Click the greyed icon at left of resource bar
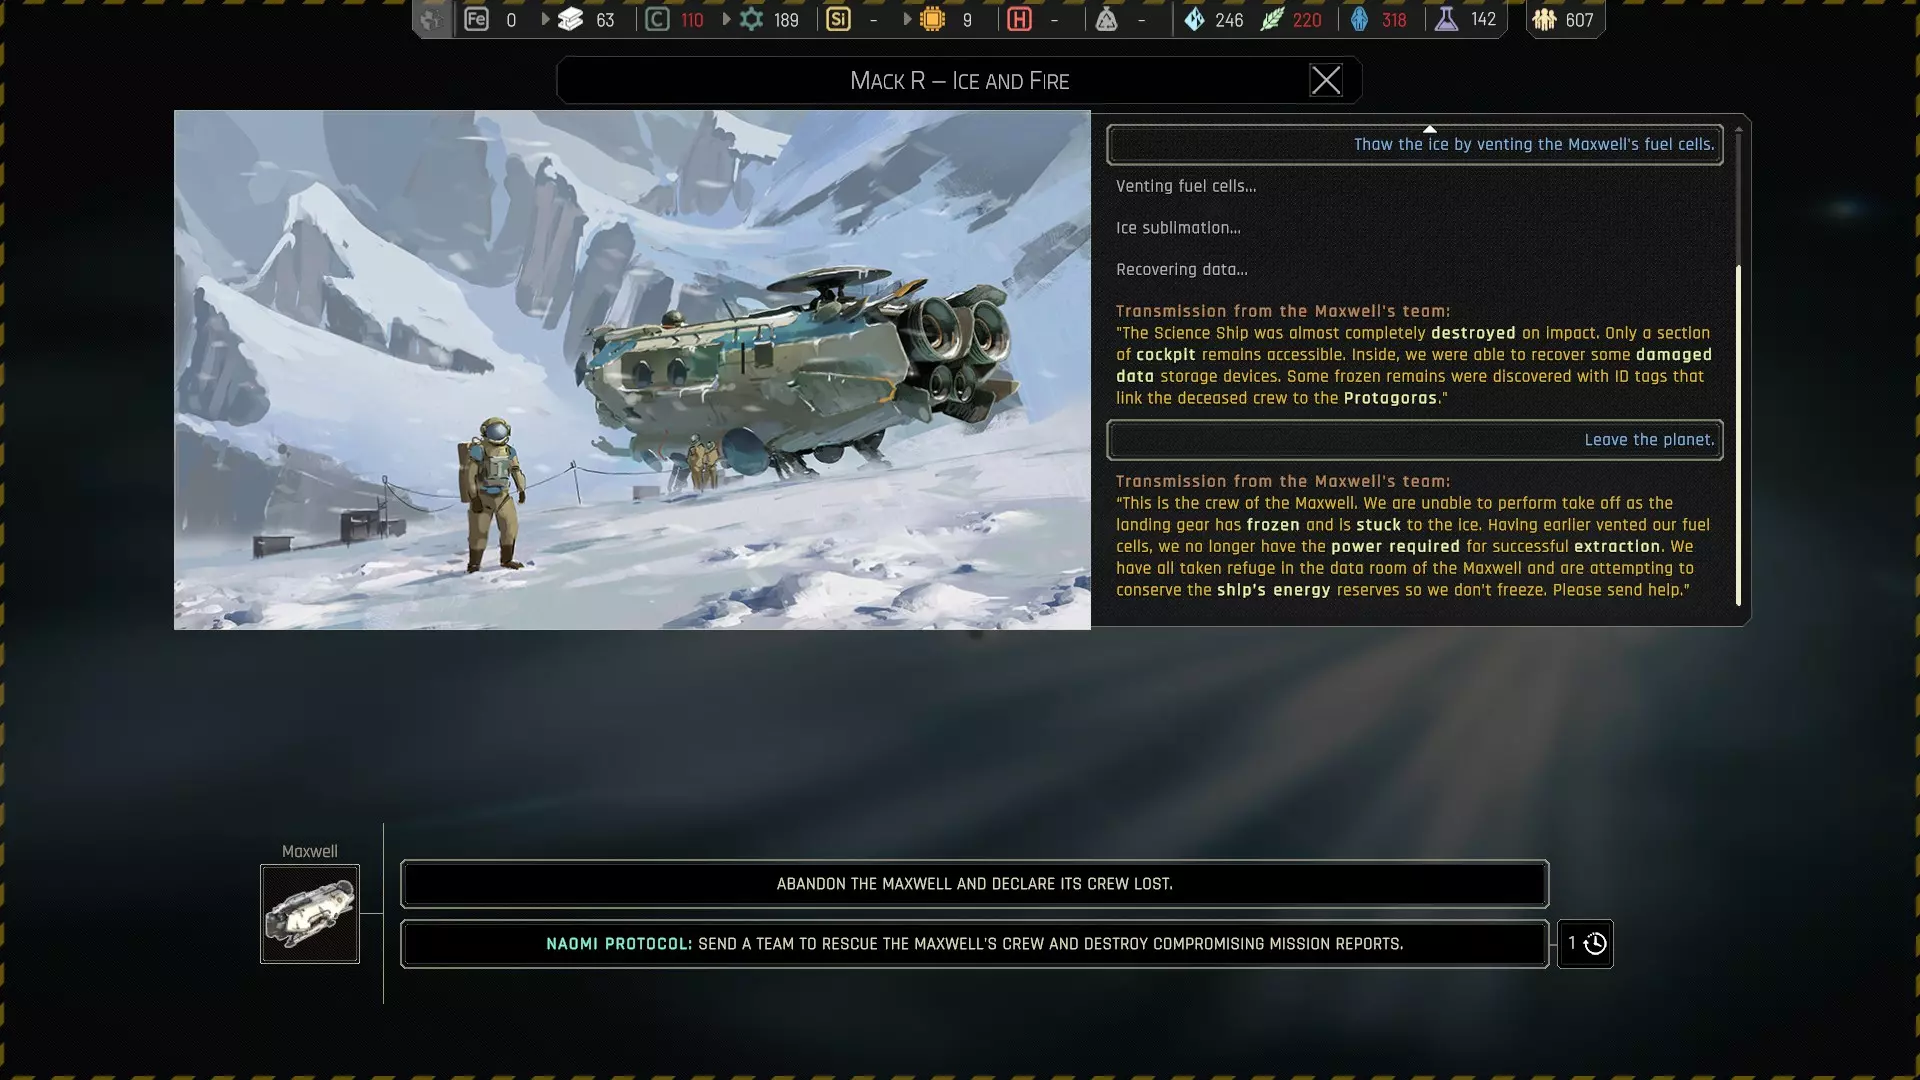 [431, 19]
